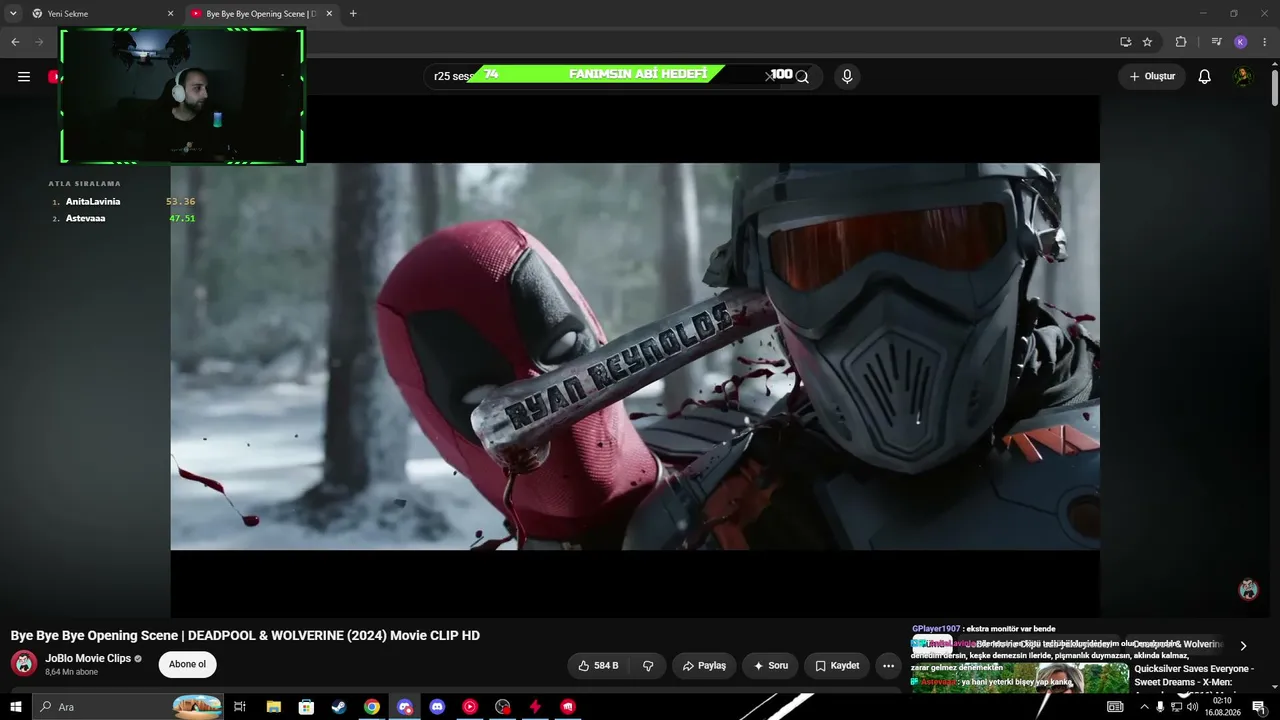Open the browser extensions puzzle icon
Screen dimensions: 1280x720
click(1181, 42)
